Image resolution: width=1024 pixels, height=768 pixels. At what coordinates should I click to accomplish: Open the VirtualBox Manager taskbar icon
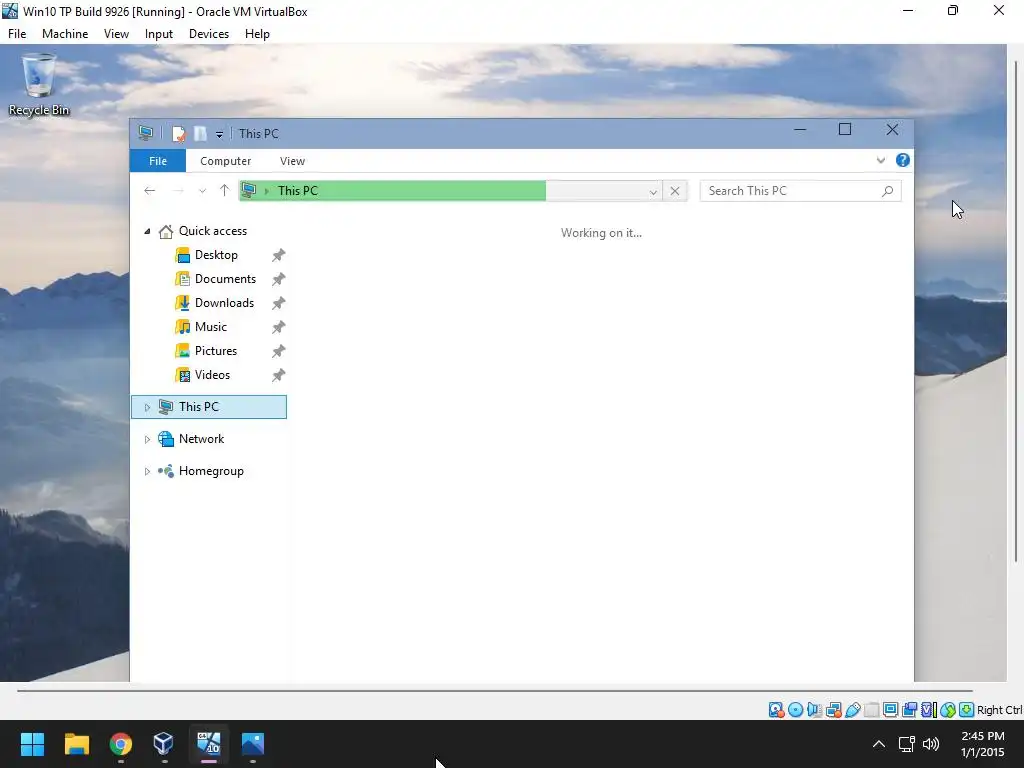164,744
